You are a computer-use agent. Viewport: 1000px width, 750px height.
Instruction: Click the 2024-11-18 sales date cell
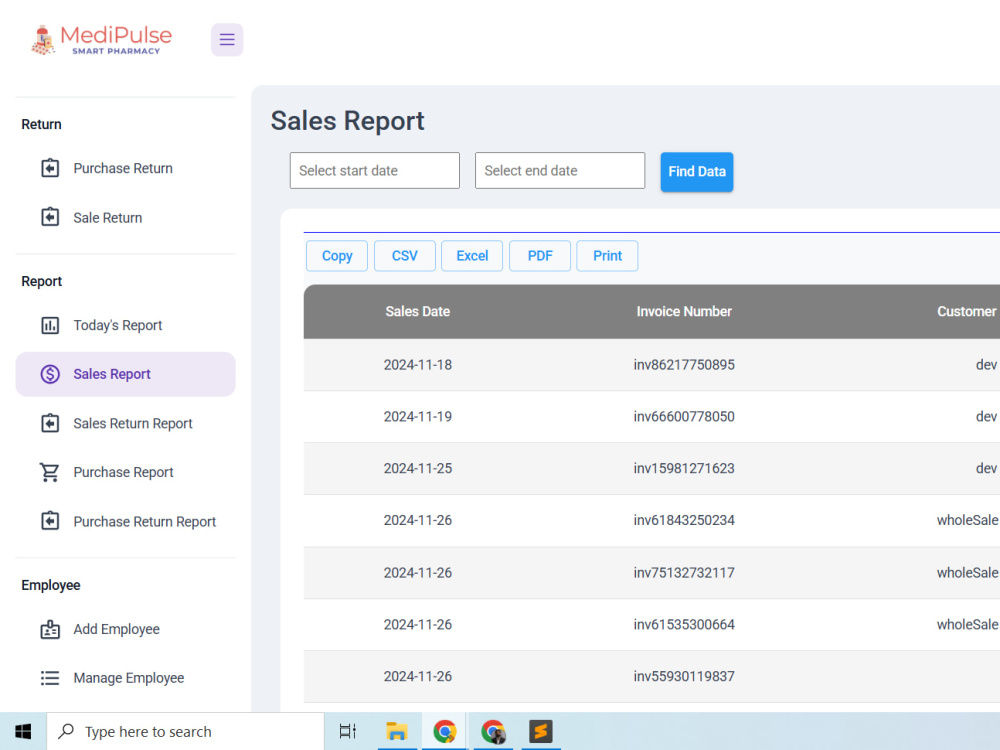pyautogui.click(x=418, y=365)
